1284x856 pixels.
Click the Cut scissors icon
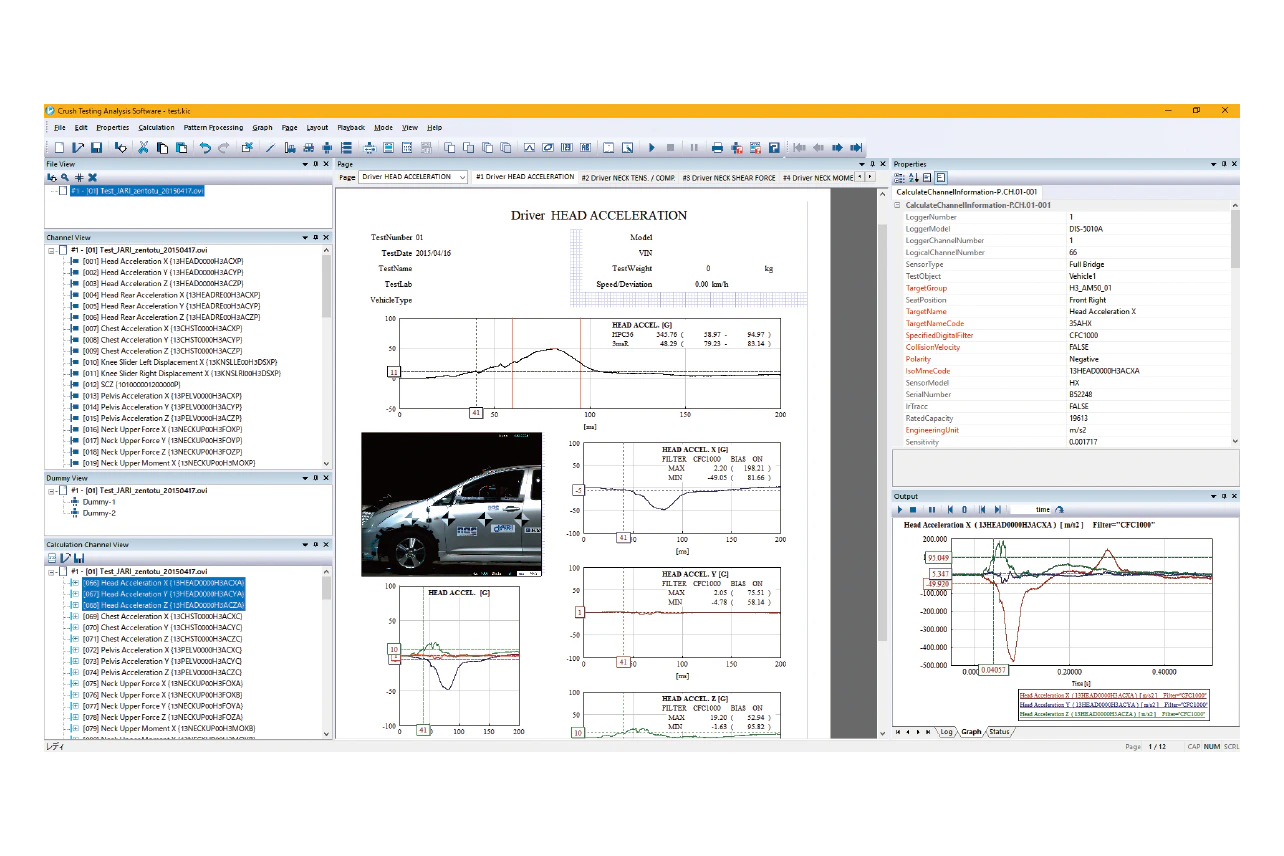(x=143, y=148)
